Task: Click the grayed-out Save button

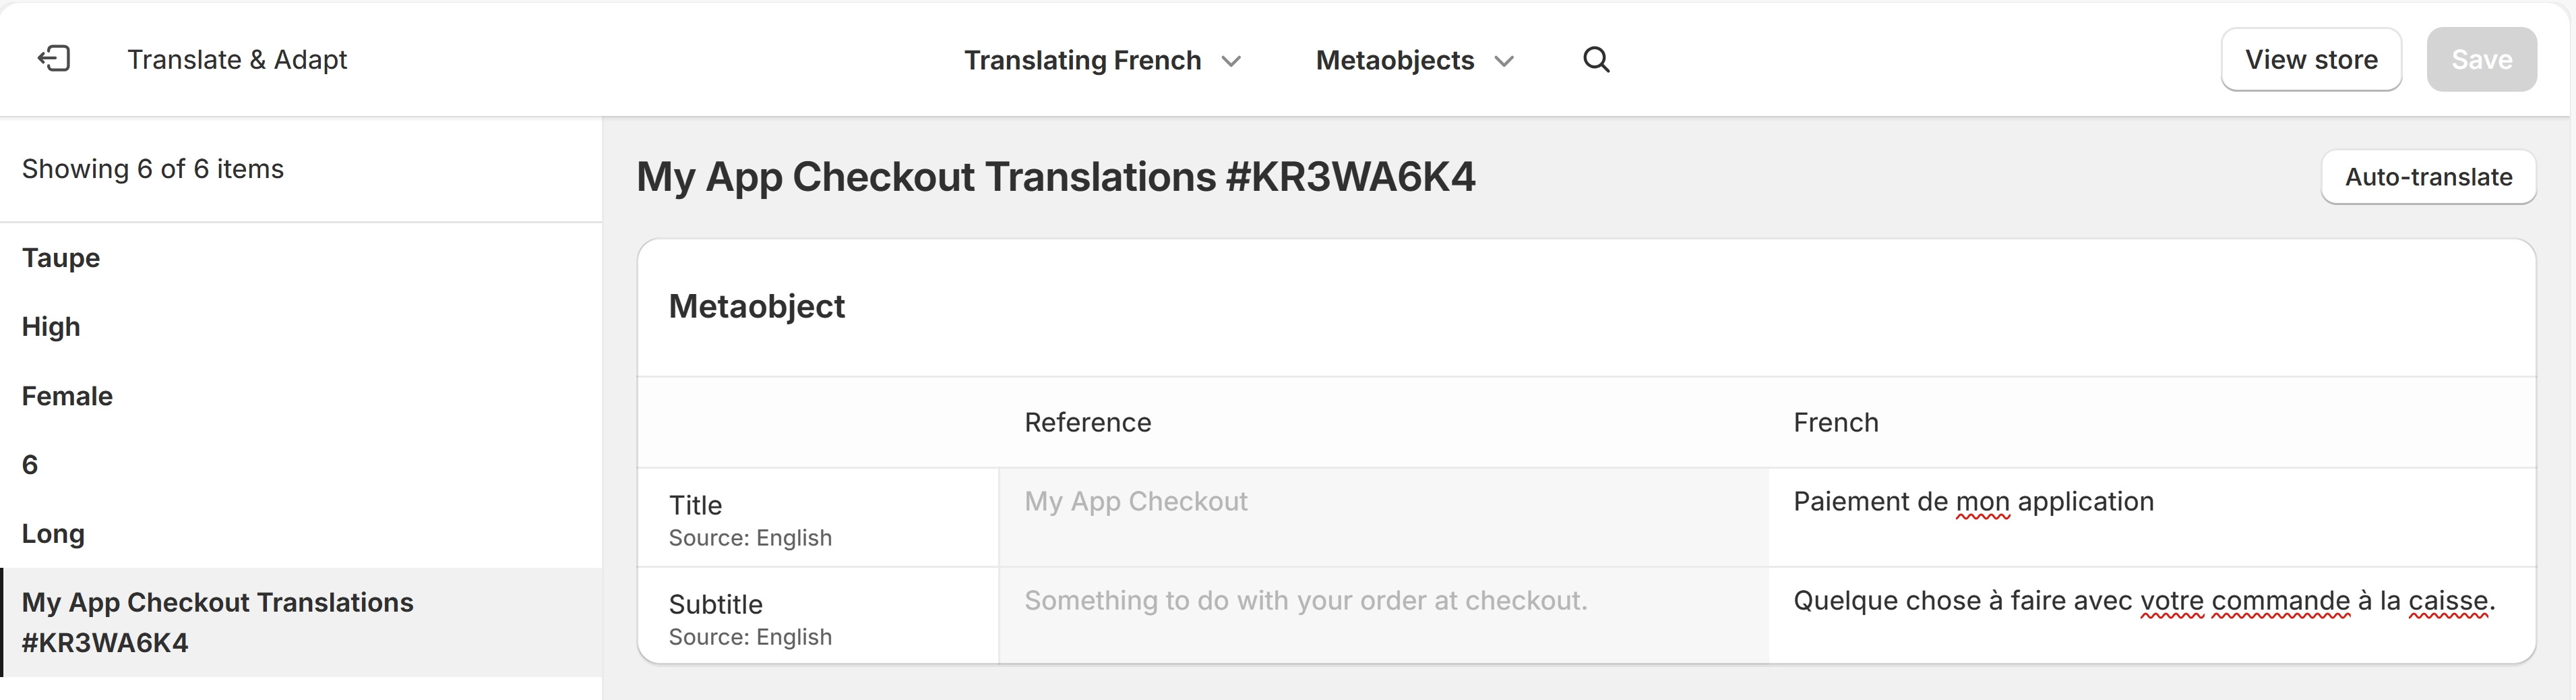Action: point(2481,59)
